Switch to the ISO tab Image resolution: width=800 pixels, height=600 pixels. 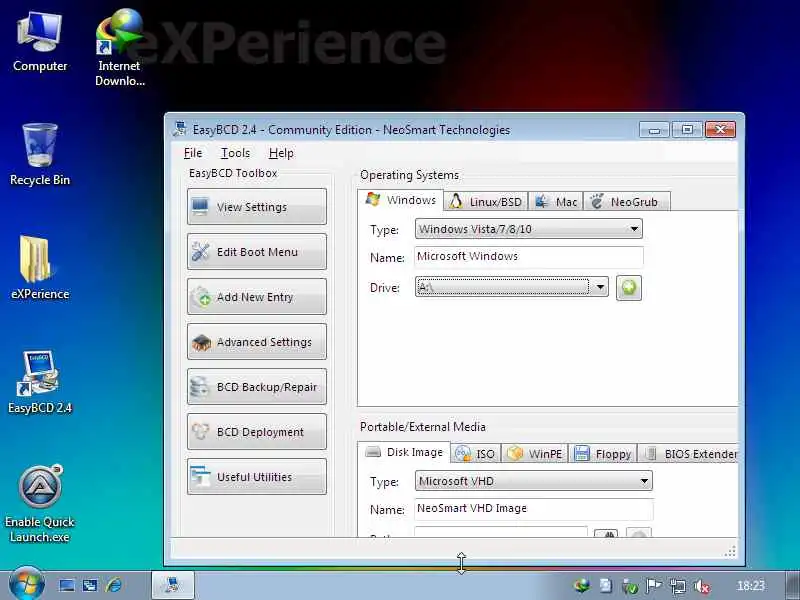[476, 454]
